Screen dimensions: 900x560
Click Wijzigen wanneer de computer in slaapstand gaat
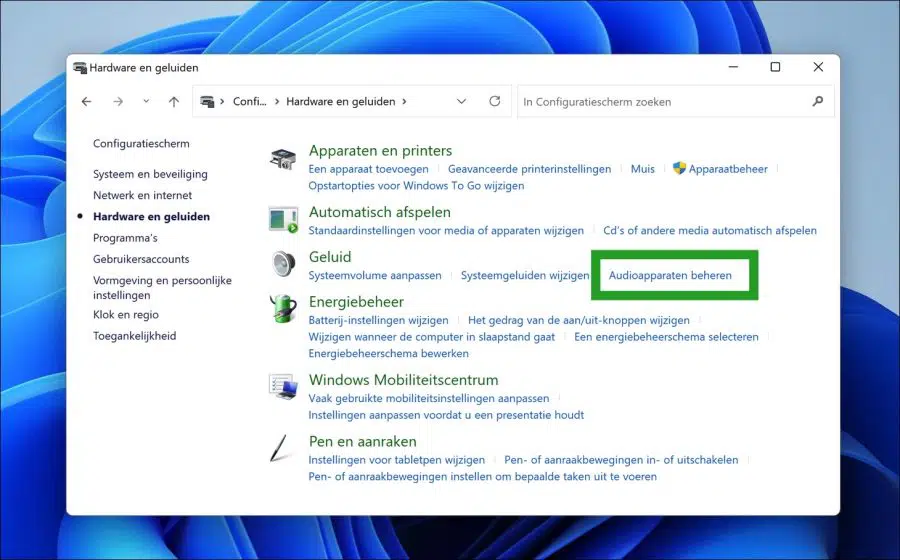pos(432,336)
